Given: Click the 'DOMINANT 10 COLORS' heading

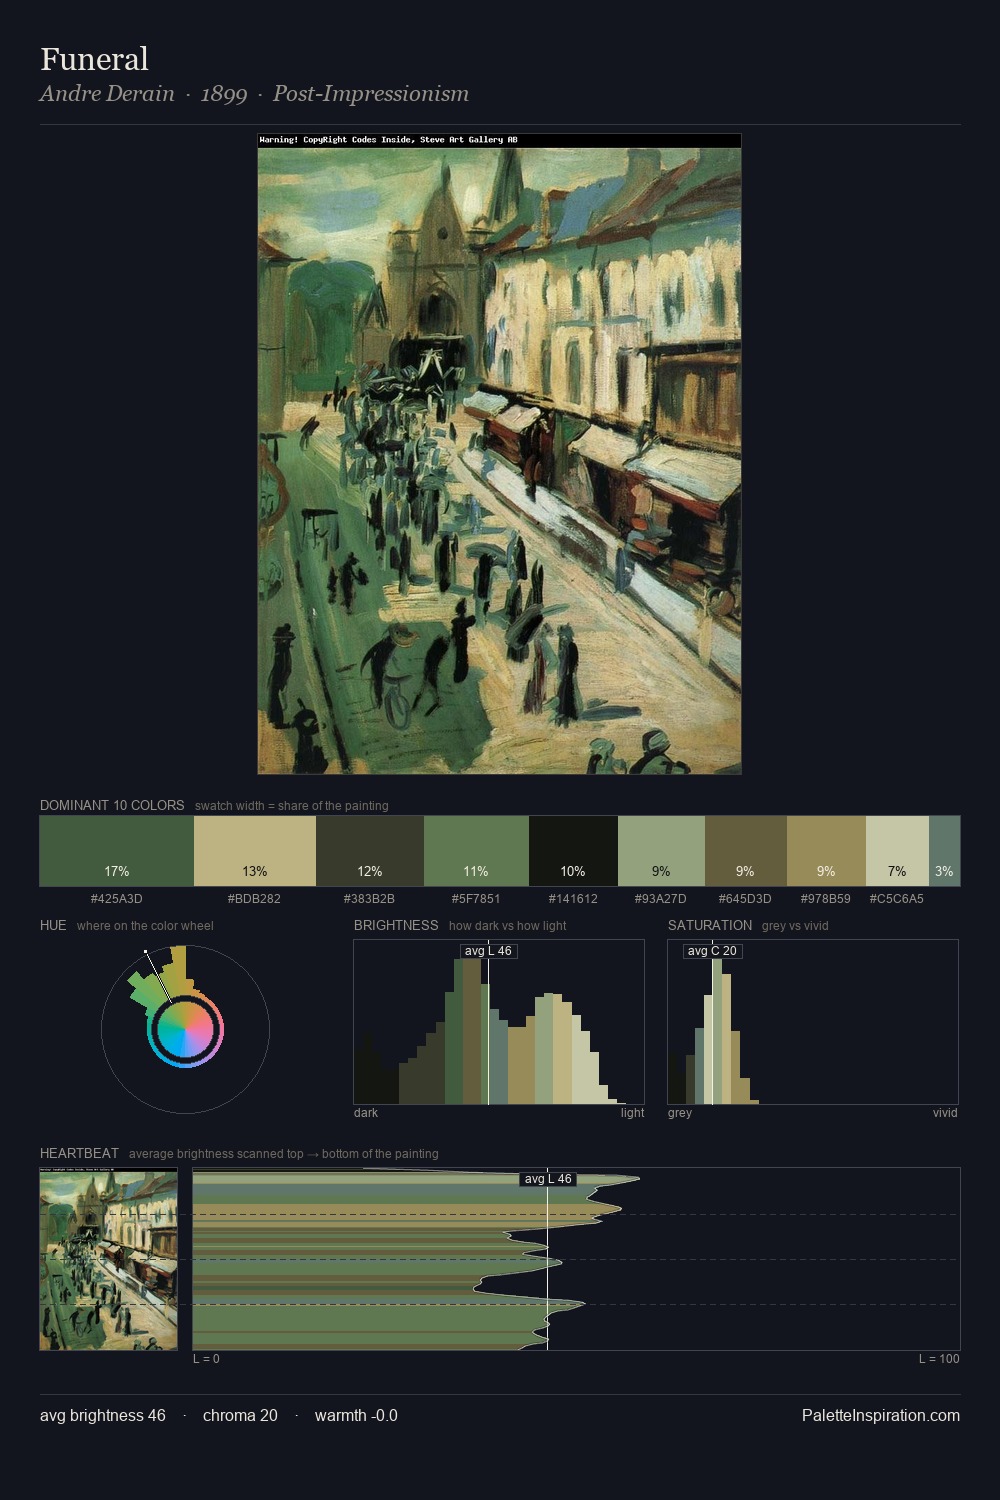Looking at the screenshot, I should click(112, 805).
